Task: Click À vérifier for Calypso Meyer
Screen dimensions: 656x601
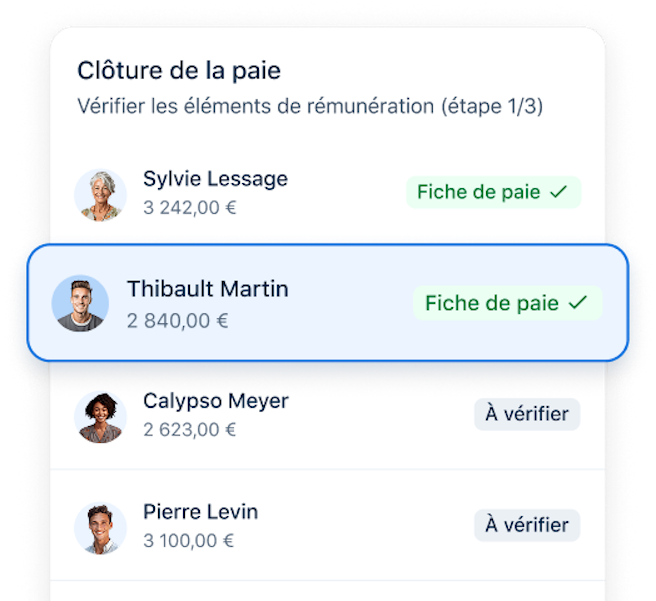Action: pyautogui.click(x=527, y=414)
